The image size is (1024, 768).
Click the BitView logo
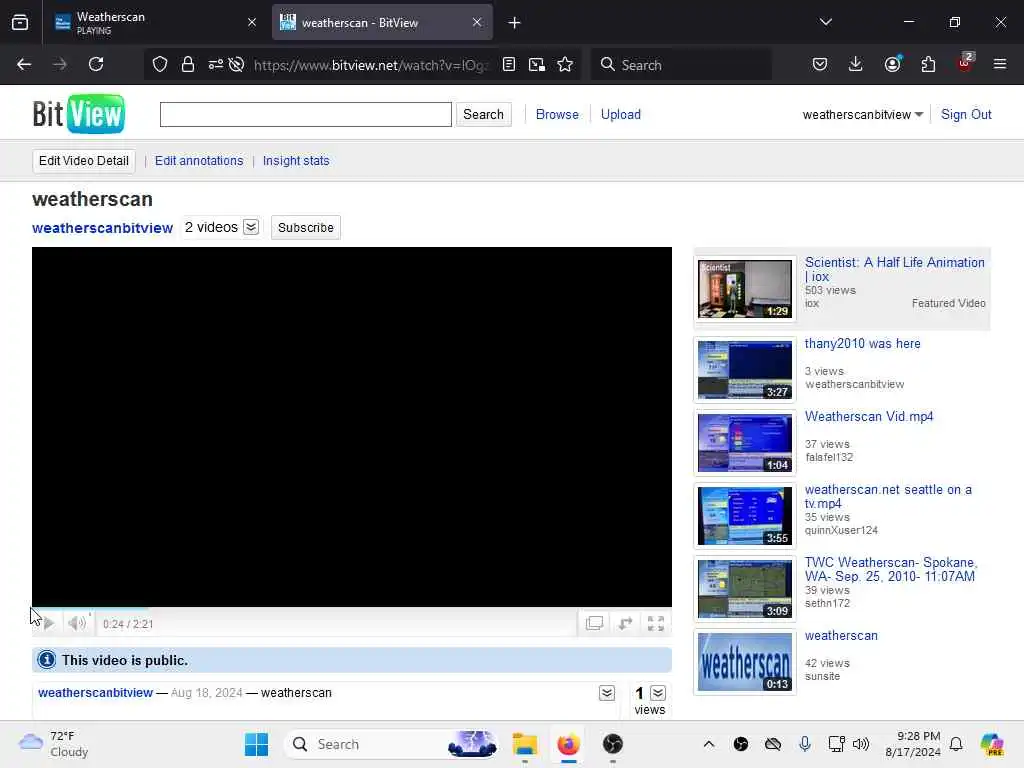click(x=78, y=114)
